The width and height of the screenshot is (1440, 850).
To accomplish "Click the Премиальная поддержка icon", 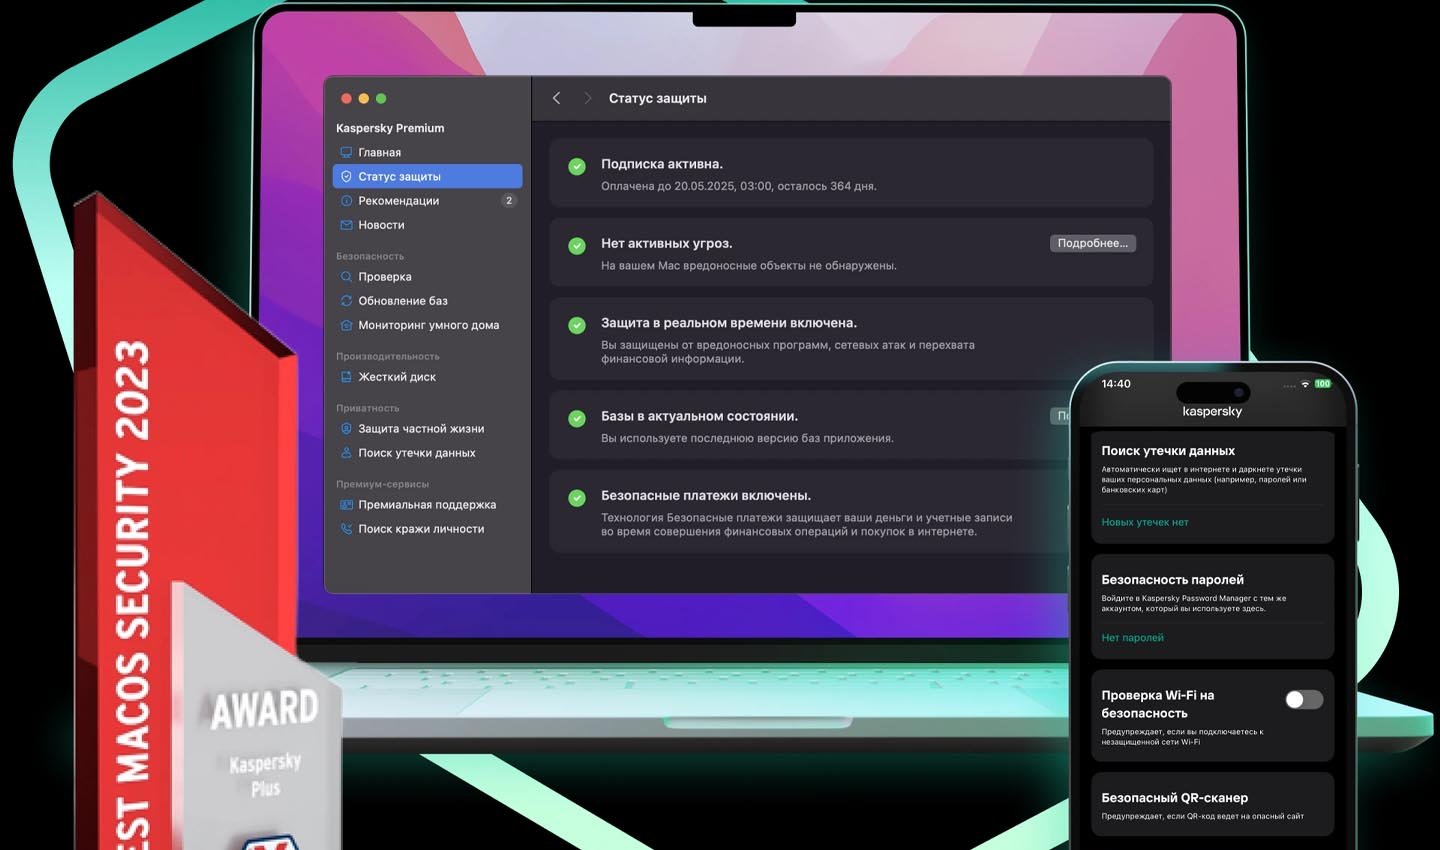I will tap(346, 505).
